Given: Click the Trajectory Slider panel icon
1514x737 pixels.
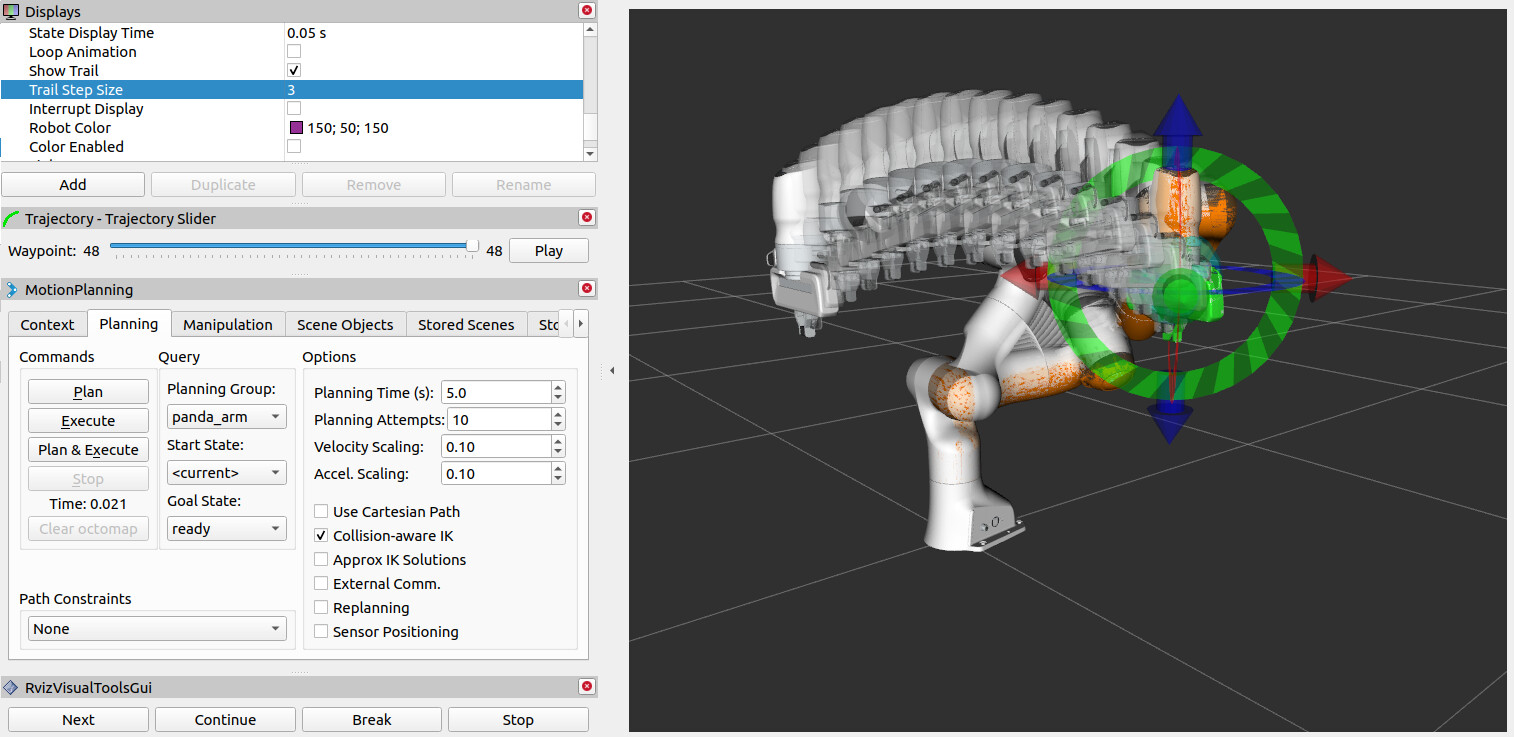Looking at the screenshot, I should point(12,218).
